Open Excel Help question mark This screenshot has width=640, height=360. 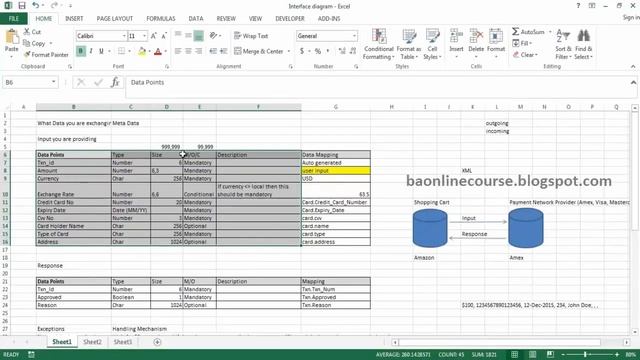578,6
